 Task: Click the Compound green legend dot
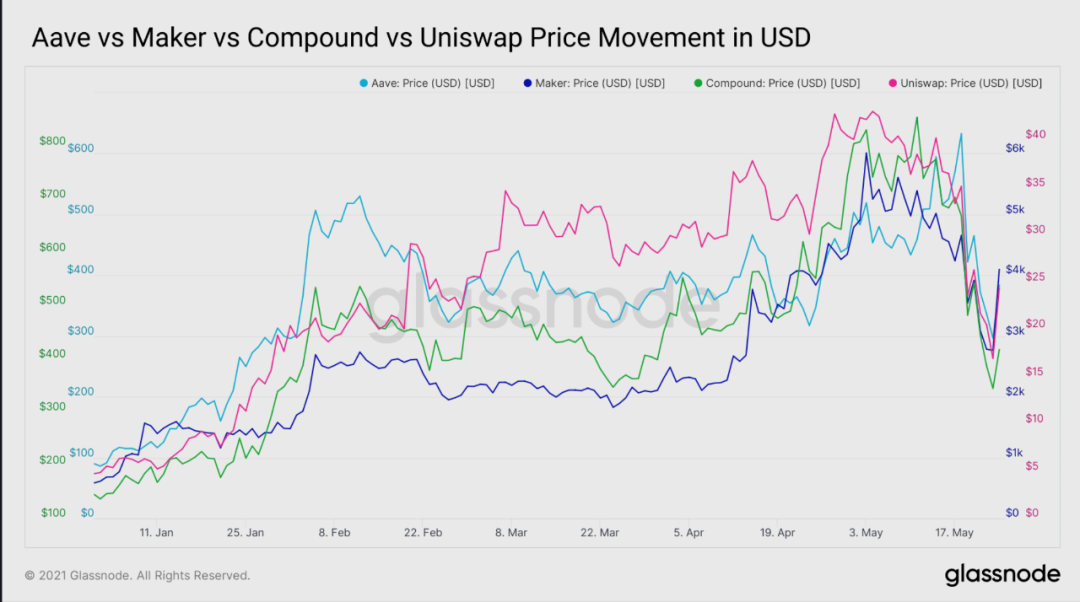[x=698, y=83]
